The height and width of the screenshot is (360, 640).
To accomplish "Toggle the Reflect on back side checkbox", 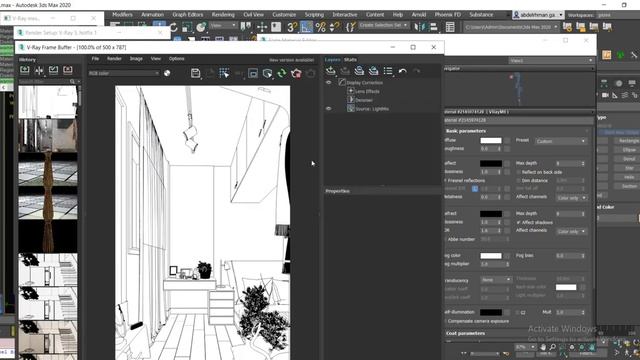I will tap(518, 172).
